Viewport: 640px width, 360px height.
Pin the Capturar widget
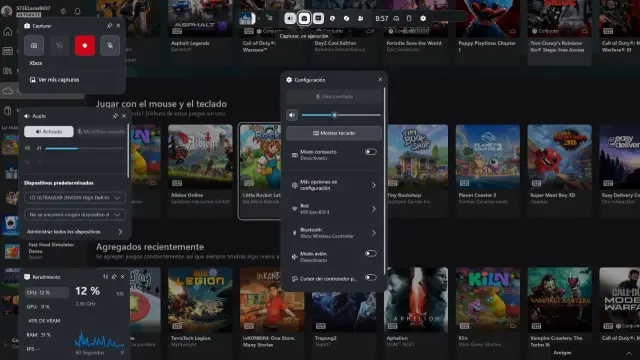point(109,26)
